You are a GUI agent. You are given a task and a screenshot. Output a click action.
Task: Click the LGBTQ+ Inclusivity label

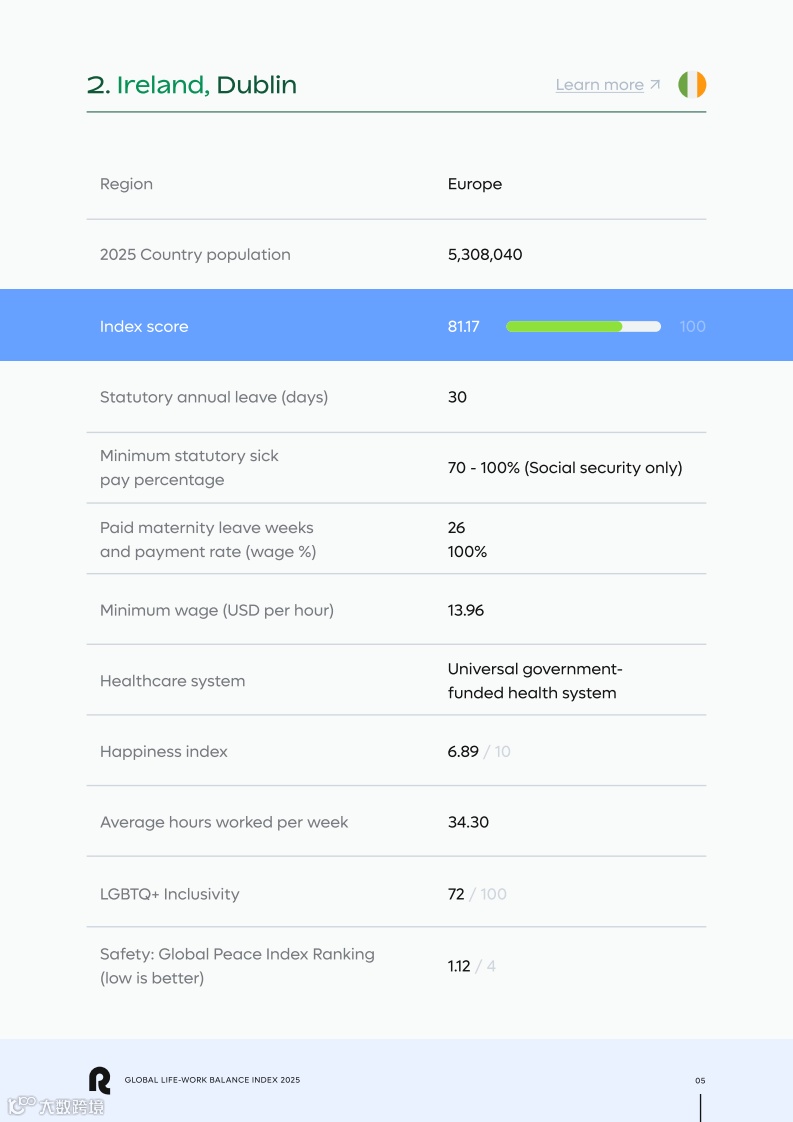[x=170, y=894]
